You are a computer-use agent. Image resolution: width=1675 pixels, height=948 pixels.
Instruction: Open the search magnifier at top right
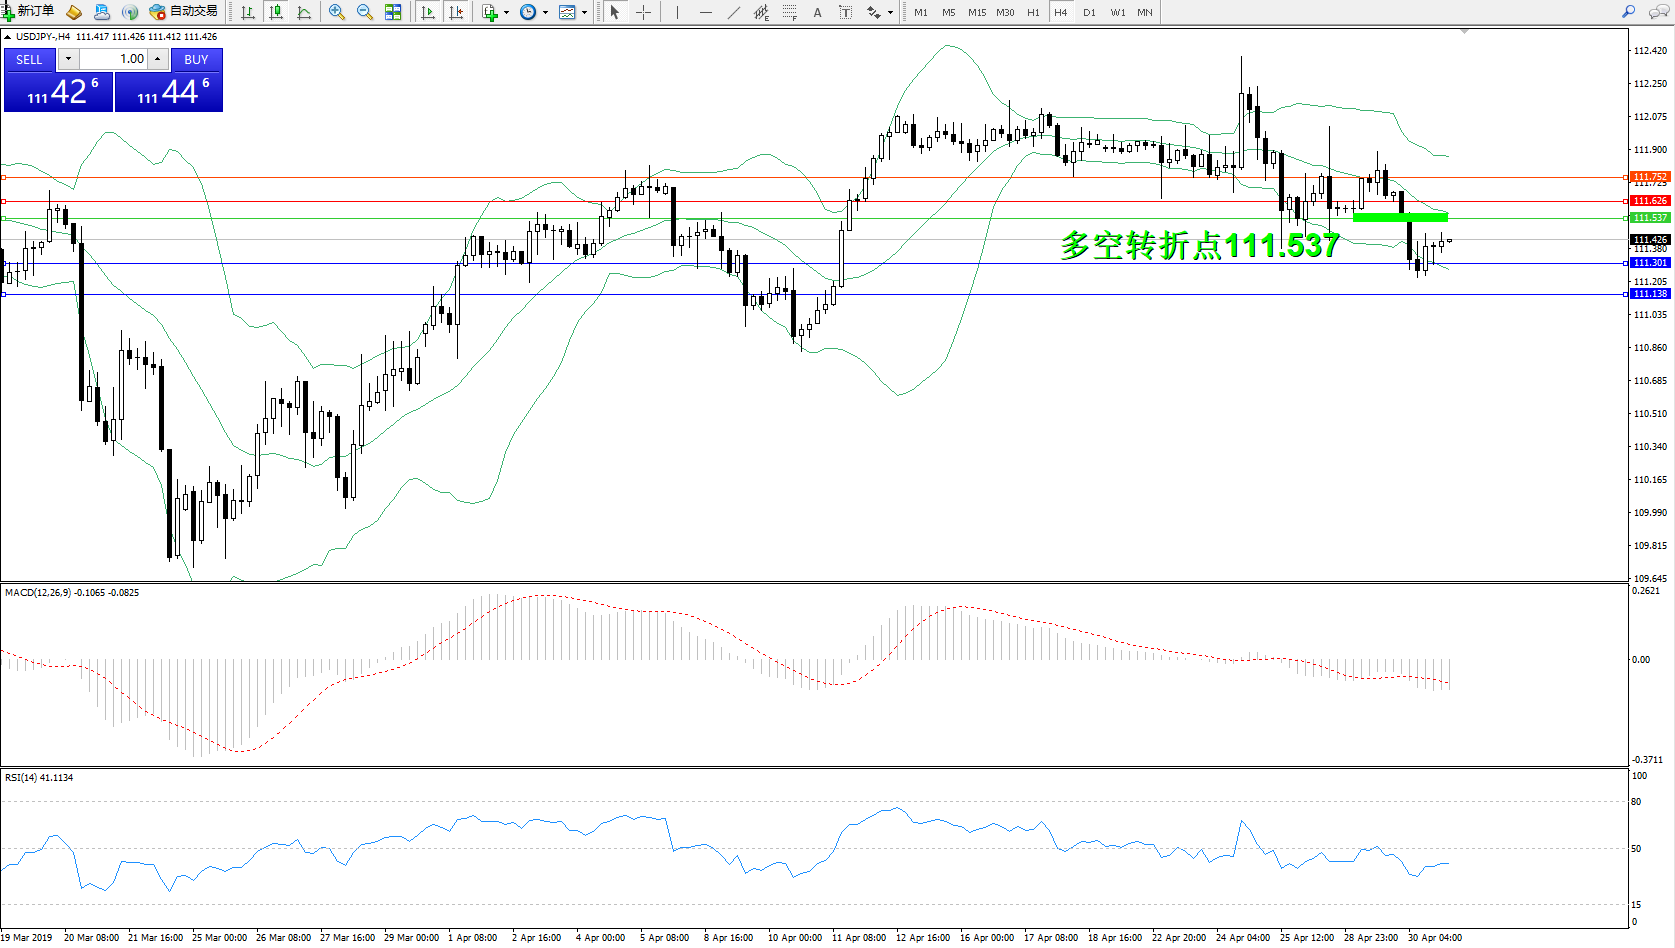1628,12
